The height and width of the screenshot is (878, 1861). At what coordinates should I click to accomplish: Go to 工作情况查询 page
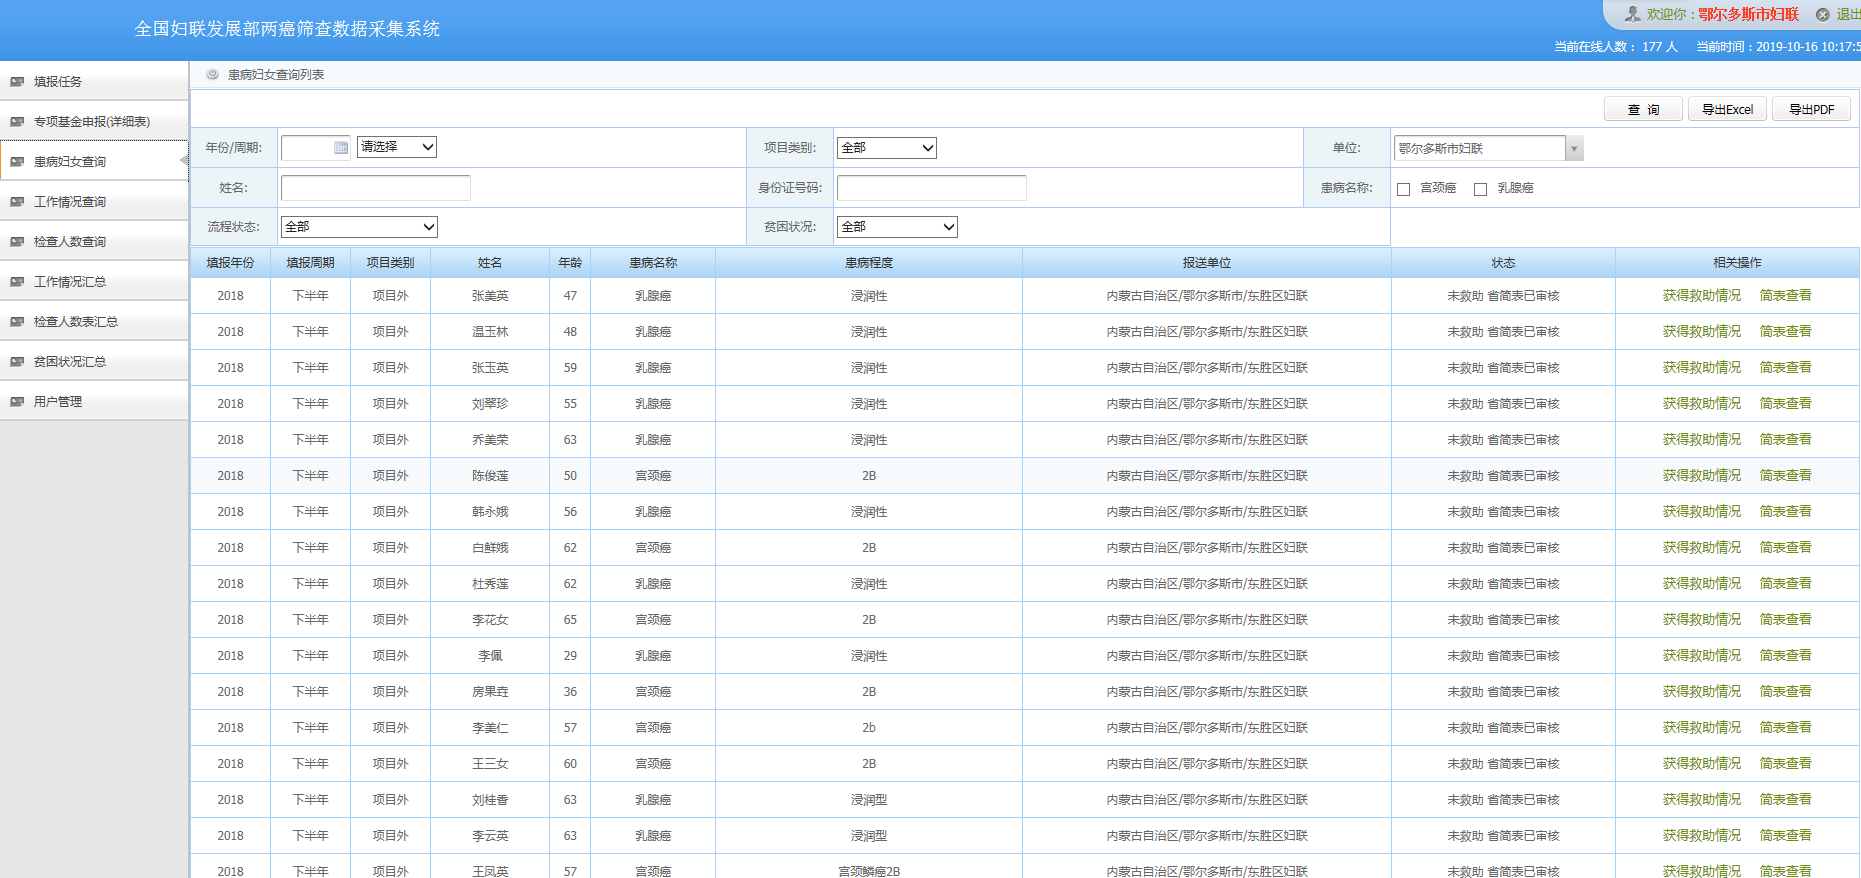click(94, 202)
